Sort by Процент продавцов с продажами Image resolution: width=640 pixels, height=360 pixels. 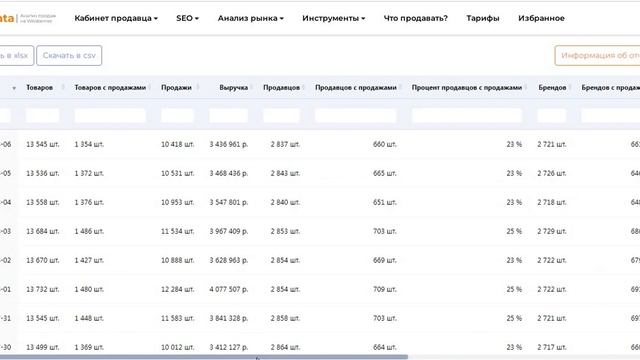[467, 88]
